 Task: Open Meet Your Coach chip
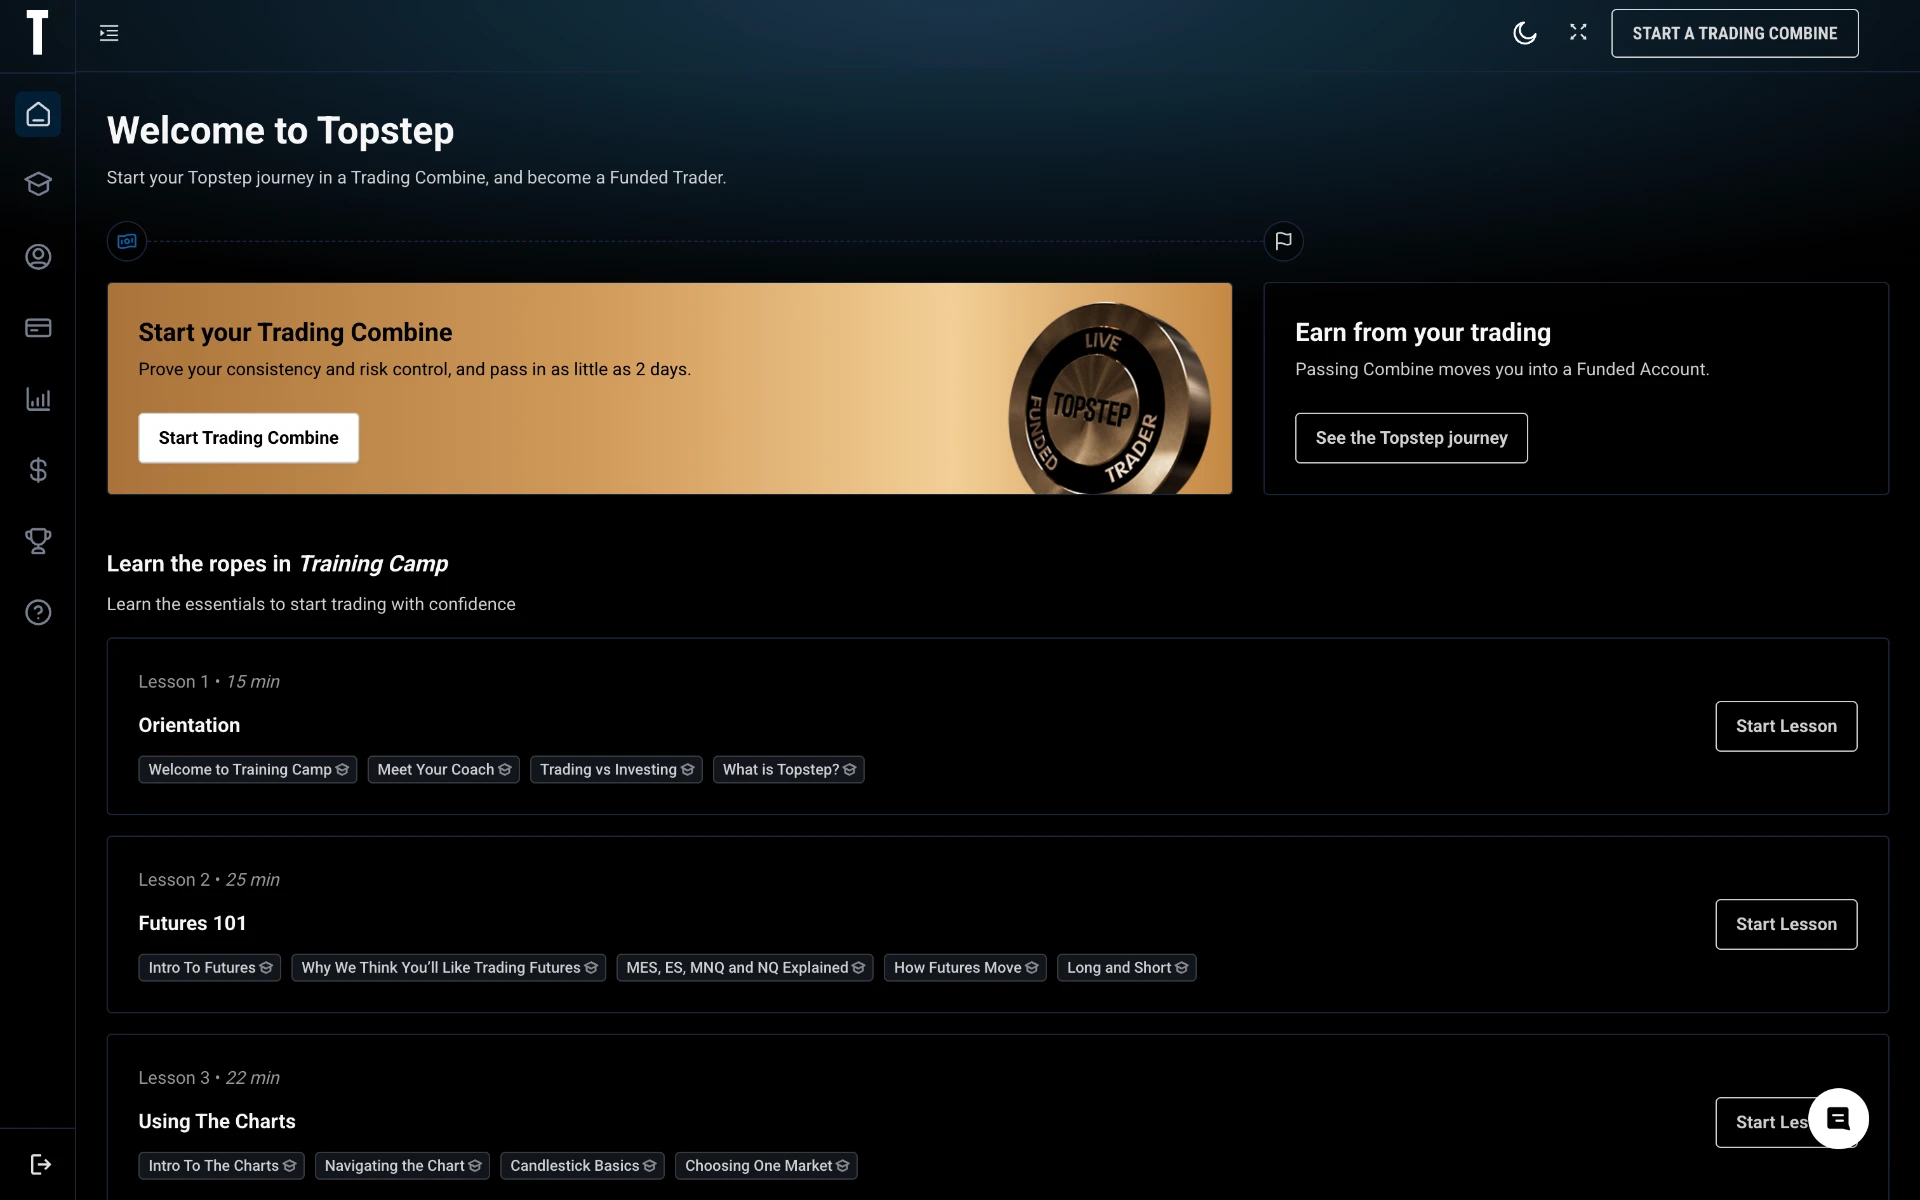(x=444, y=769)
